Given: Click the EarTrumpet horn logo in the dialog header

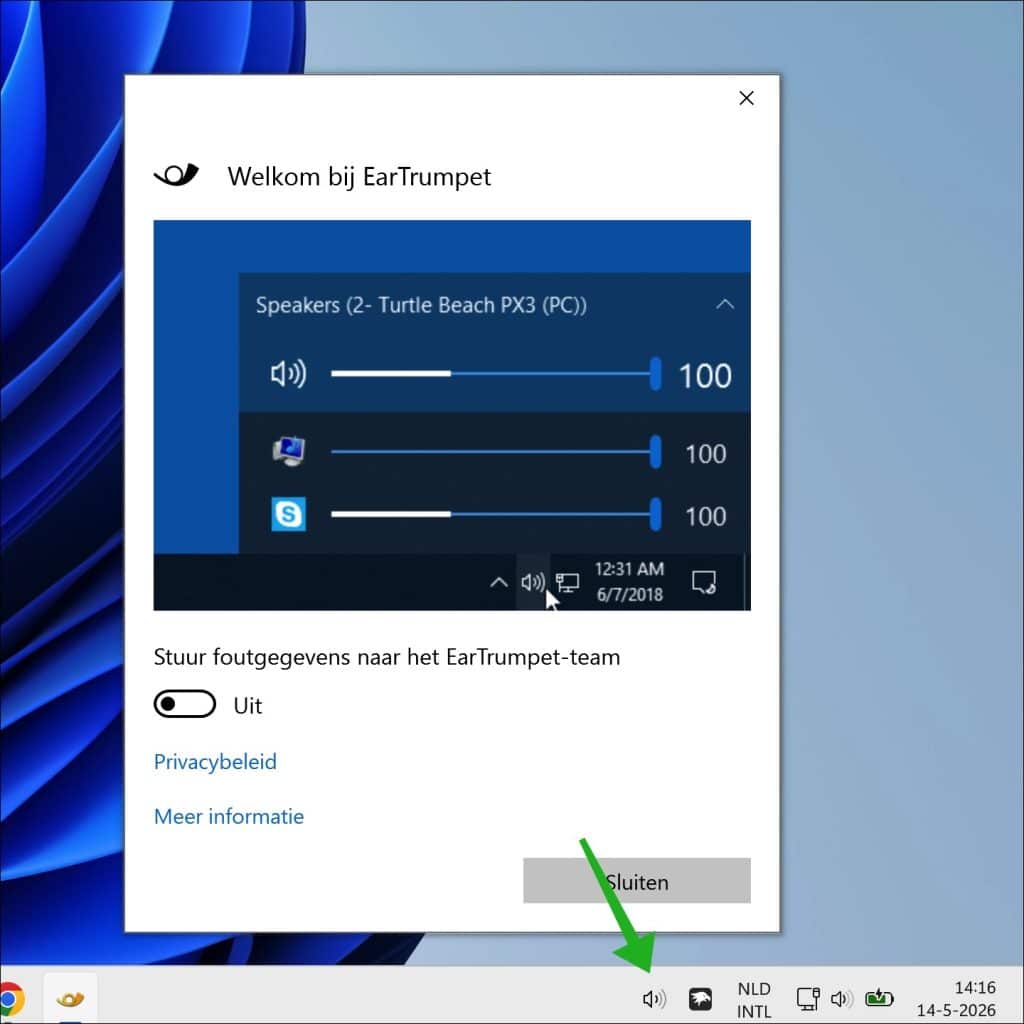Looking at the screenshot, I should (176, 174).
